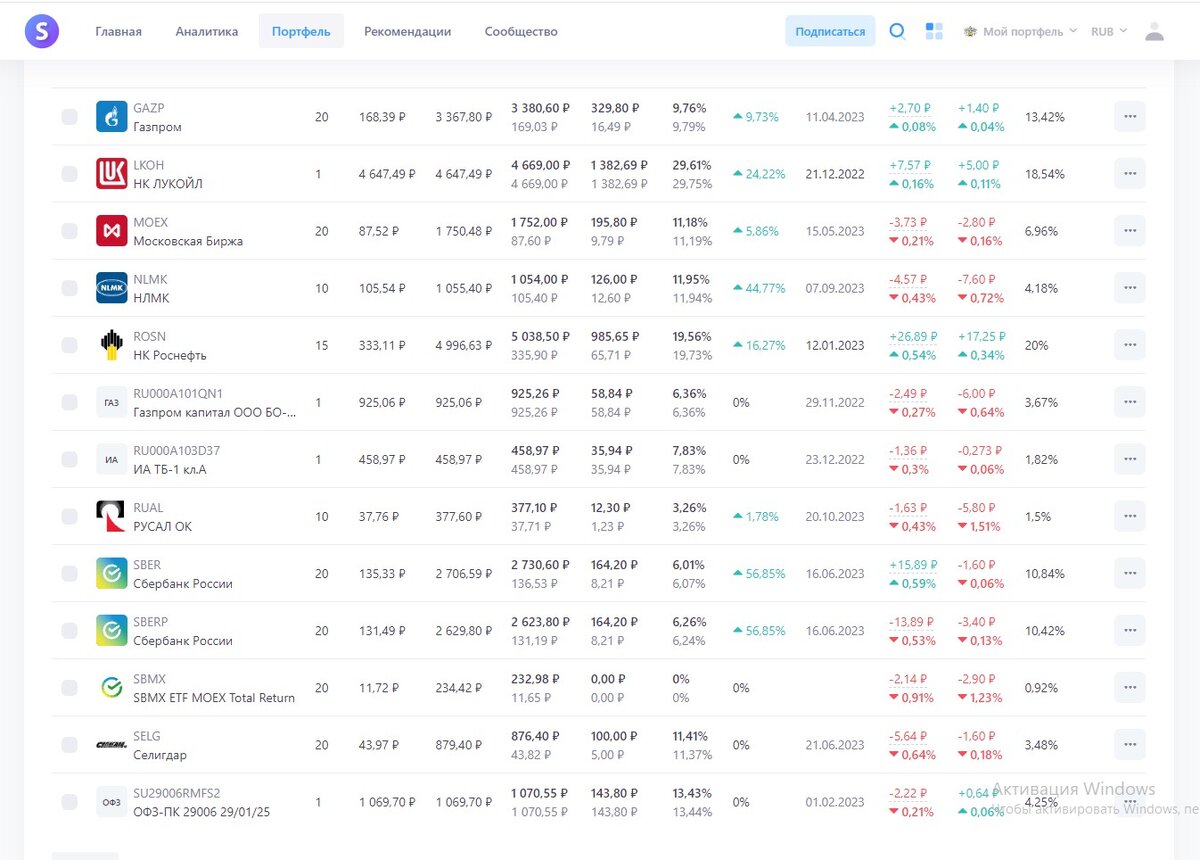This screenshot has height=860, width=1200.
Task: Click the SBERP Sberbank logo
Action: pos(111,630)
